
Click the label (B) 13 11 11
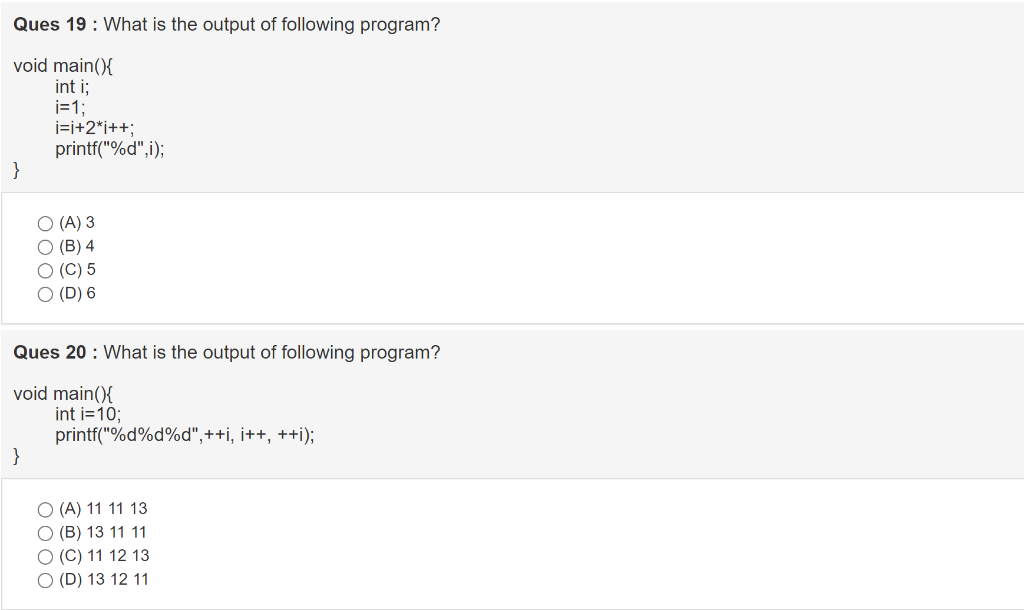pyautogui.click(x=103, y=532)
